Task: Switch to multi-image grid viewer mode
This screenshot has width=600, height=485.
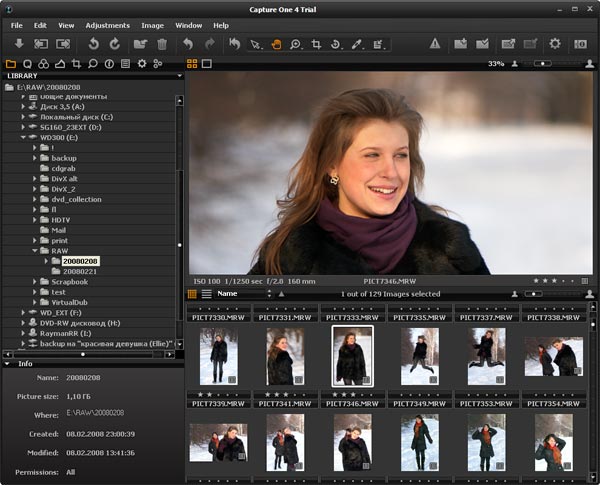Action: point(193,63)
